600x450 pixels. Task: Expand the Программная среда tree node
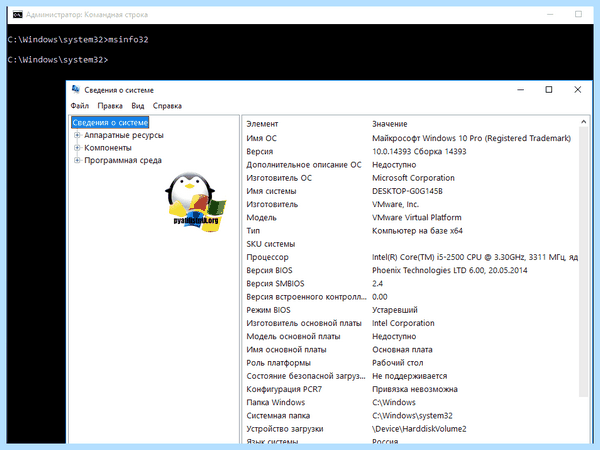point(77,160)
